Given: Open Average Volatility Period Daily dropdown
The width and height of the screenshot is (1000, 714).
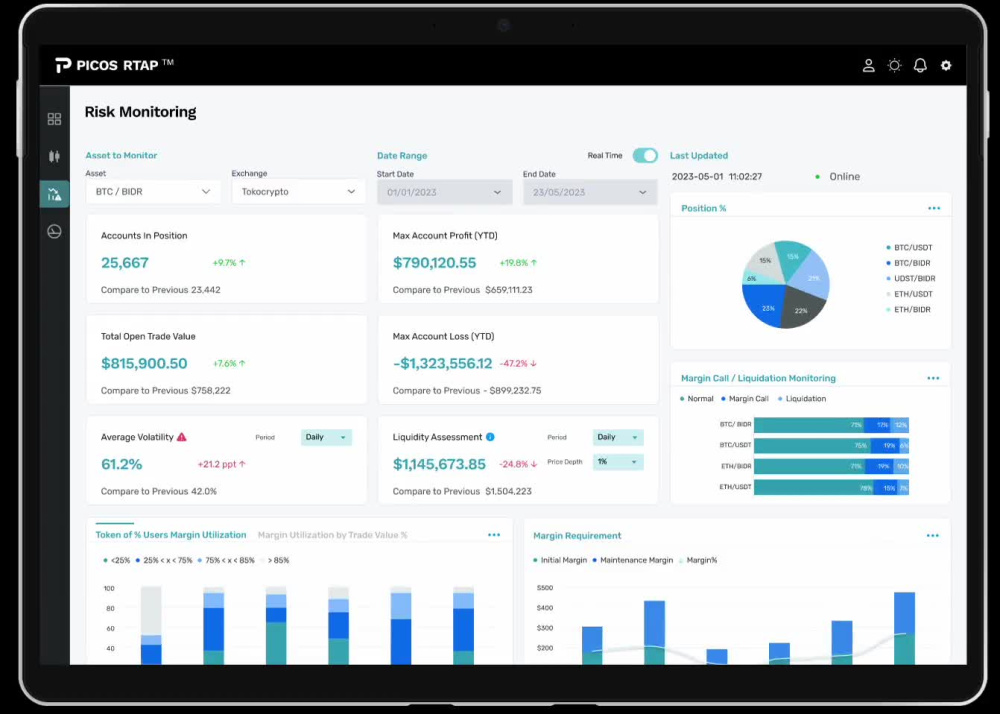Looking at the screenshot, I should pos(326,437).
